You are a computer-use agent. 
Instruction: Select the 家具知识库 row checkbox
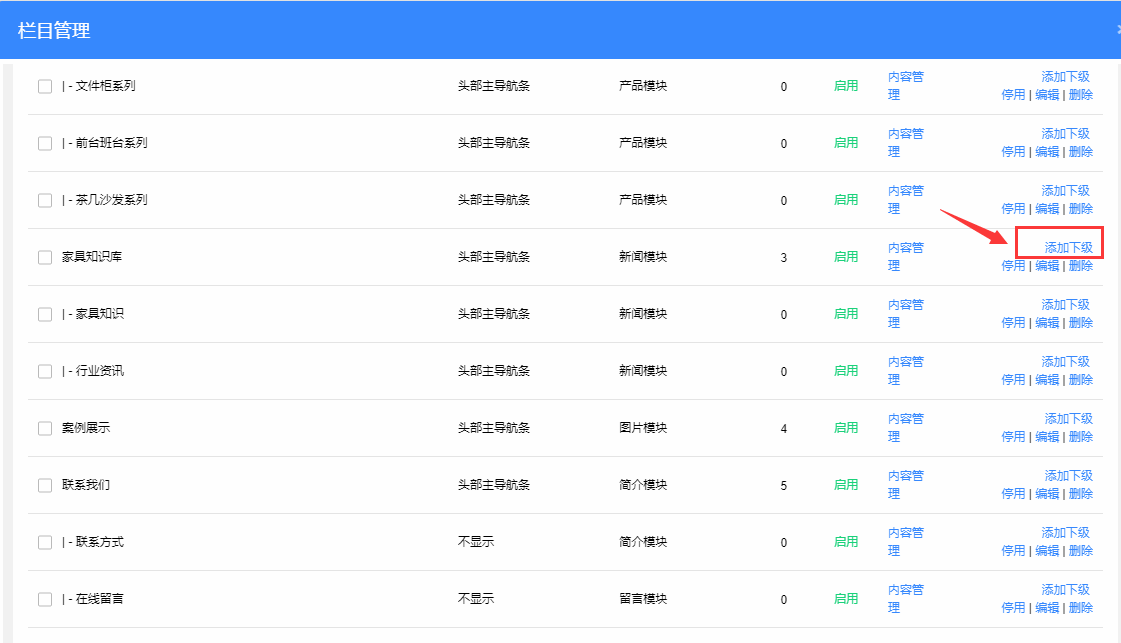[x=45, y=257]
